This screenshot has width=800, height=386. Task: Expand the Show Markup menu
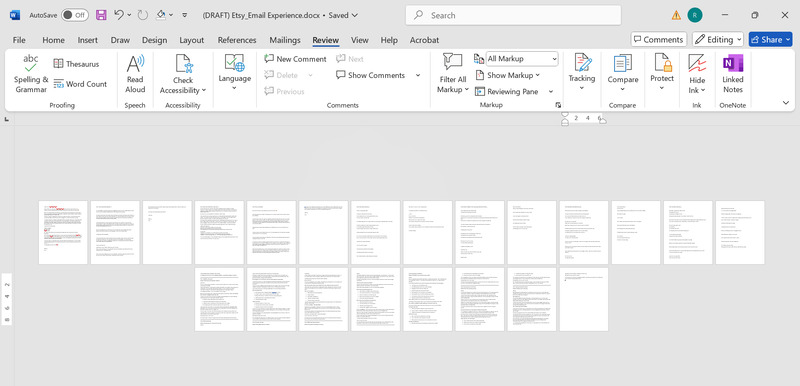coord(507,75)
